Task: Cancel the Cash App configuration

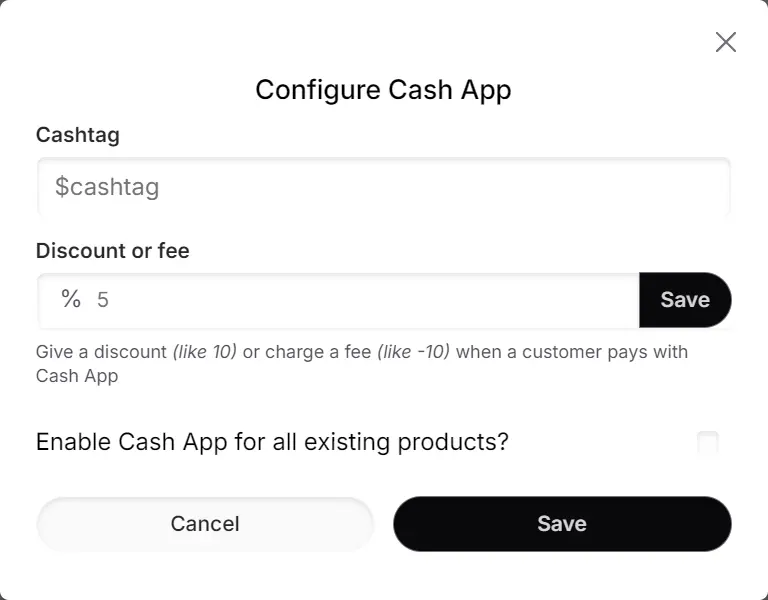Action: tap(205, 524)
